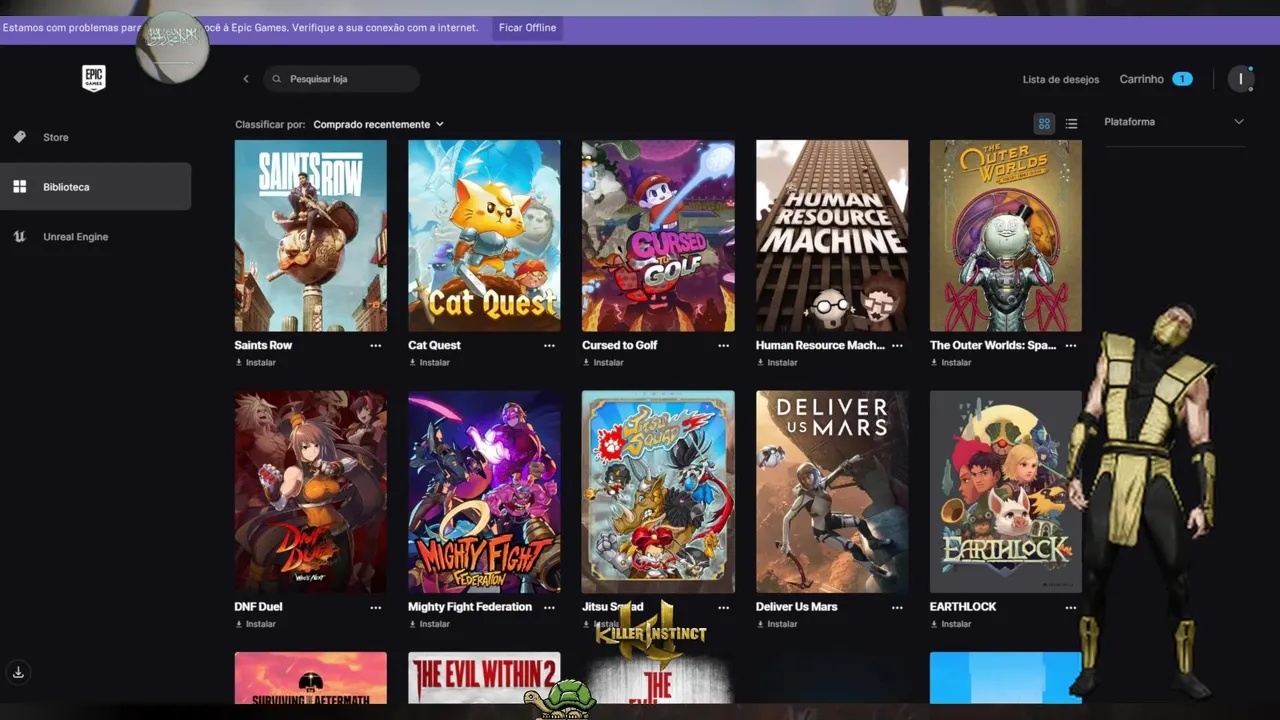Click the Mighty Fight Federation title
This screenshot has width=1280, height=720.
(470, 607)
